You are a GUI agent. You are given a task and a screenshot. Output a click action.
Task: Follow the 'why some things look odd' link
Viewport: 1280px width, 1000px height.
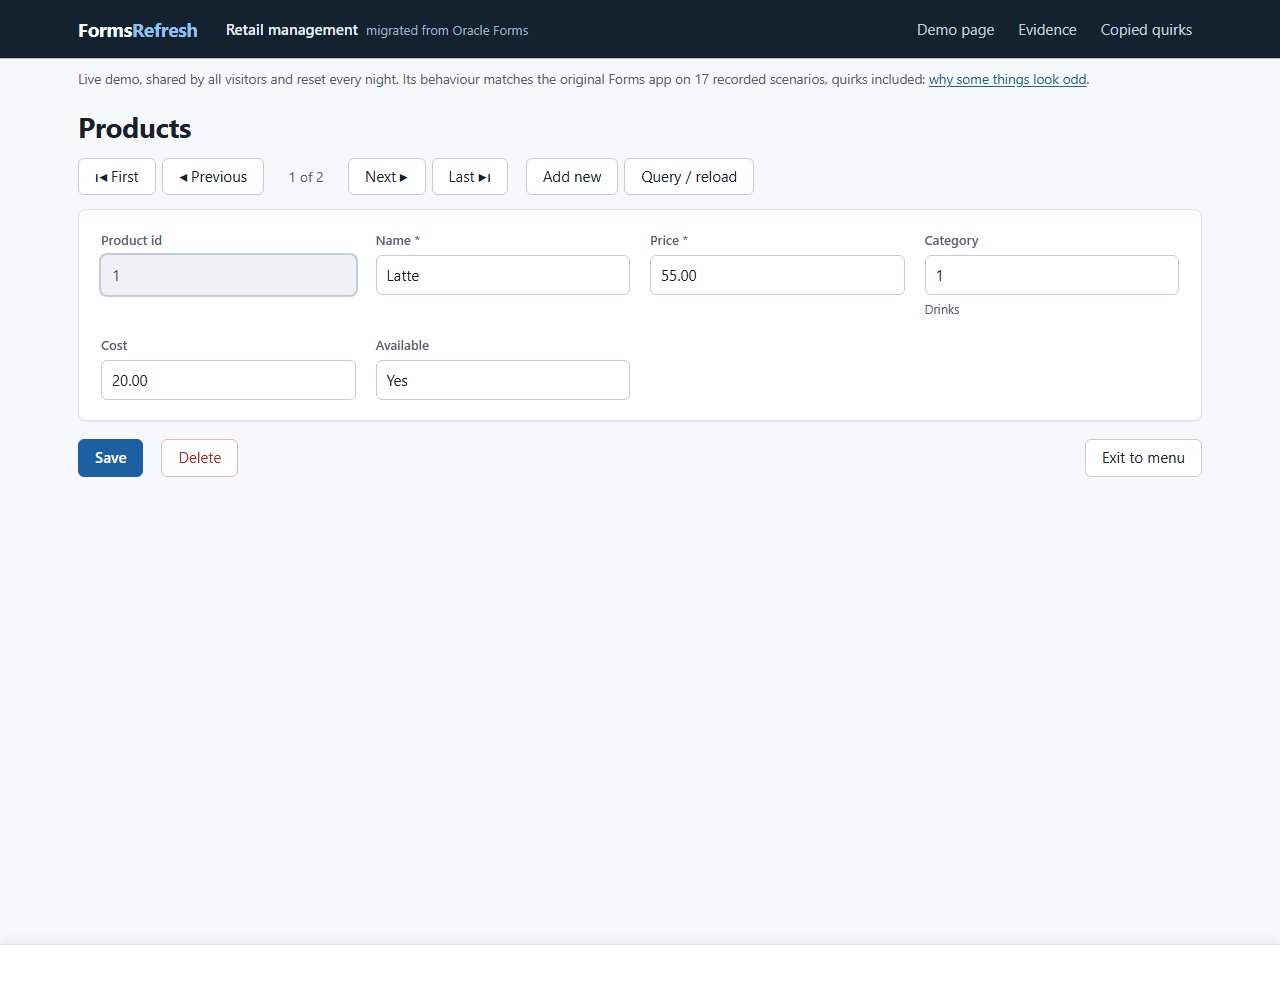1007,80
